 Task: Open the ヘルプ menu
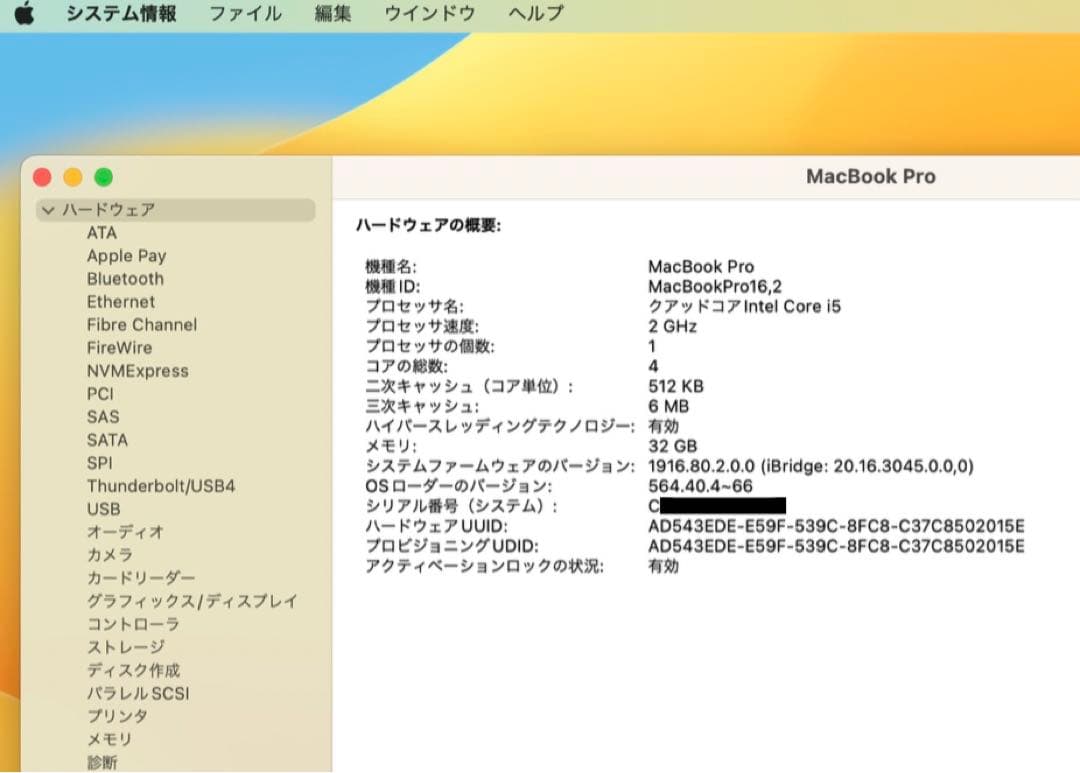click(x=534, y=14)
